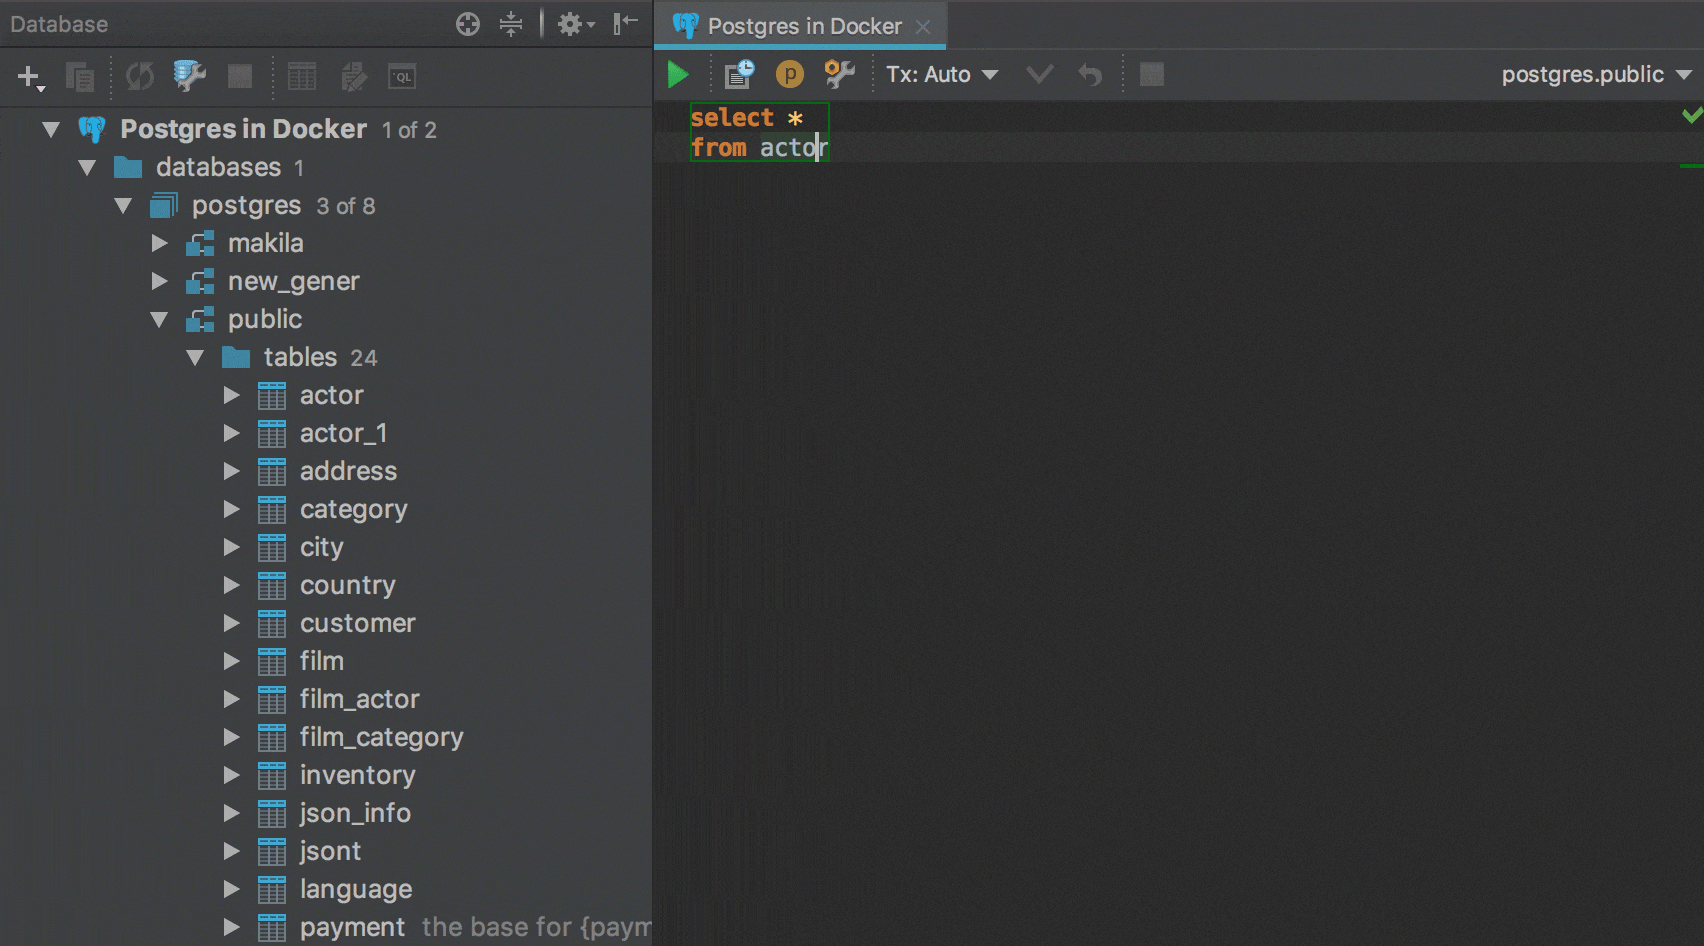Commit the transaction with the checkmark icon
This screenshot has width=1704, height=946.
coord(1040,74)
